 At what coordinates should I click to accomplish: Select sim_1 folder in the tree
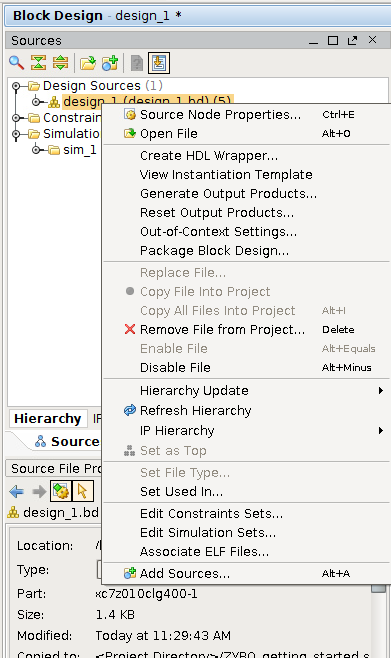click(x=73, y=150)
